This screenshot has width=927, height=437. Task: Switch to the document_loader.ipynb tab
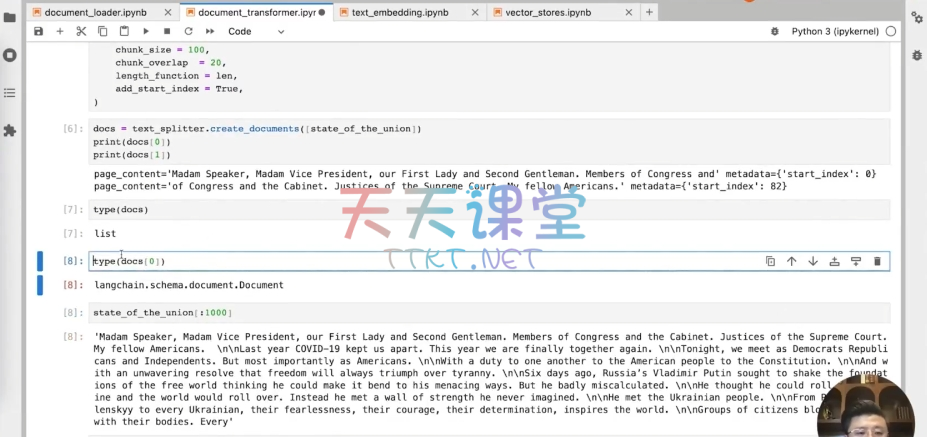pyautogui.click(x=94, y=12)
